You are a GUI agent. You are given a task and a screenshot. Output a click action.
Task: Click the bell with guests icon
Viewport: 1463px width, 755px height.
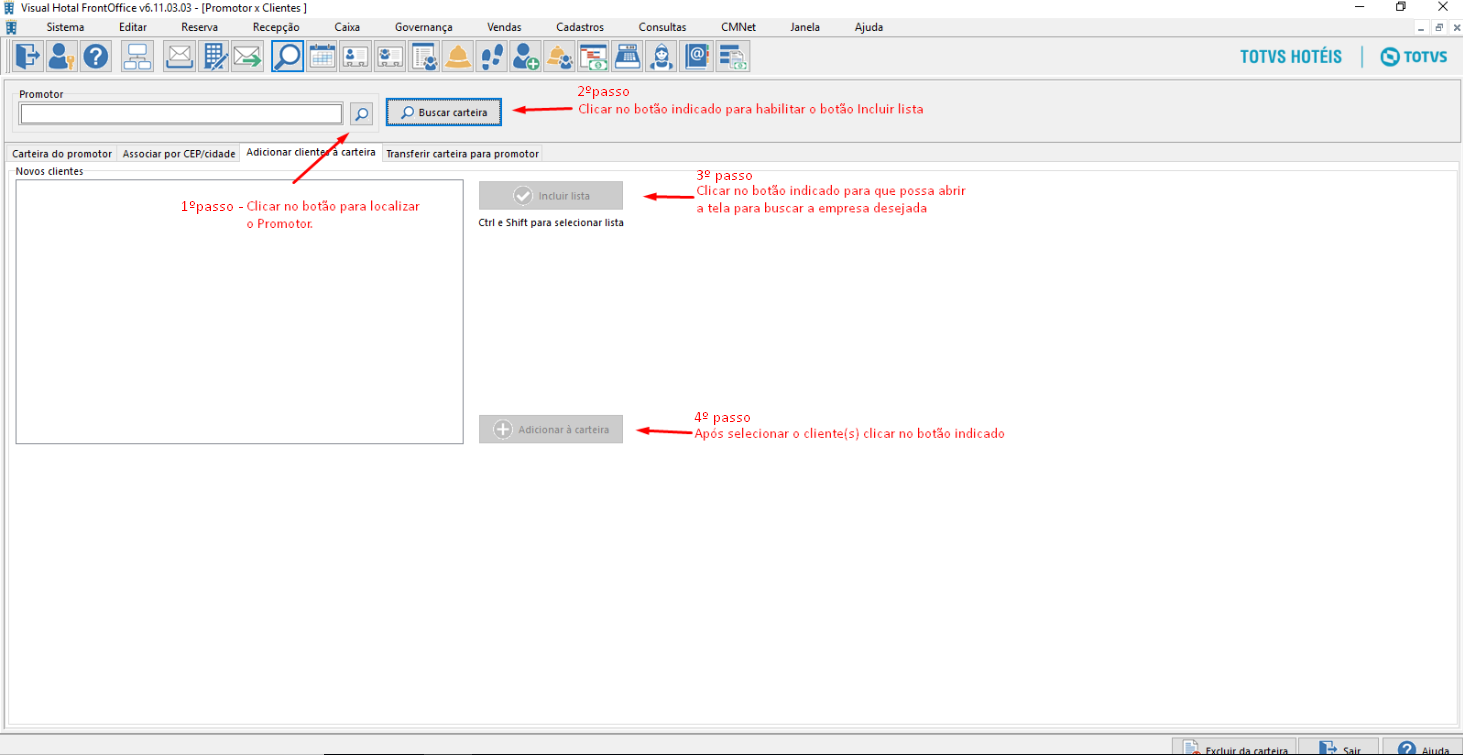(559, 56)
